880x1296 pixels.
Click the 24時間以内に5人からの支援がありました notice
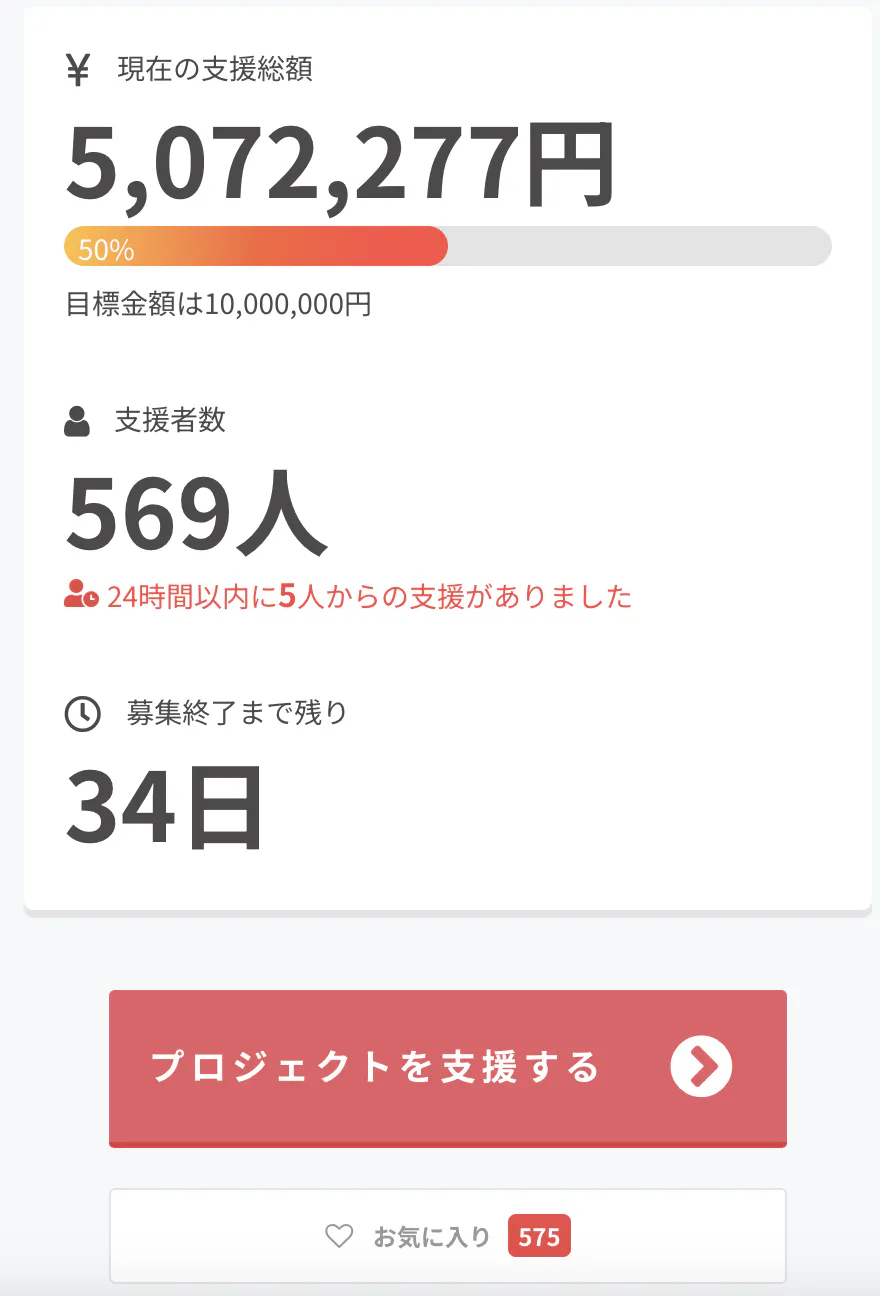(370, 597)
